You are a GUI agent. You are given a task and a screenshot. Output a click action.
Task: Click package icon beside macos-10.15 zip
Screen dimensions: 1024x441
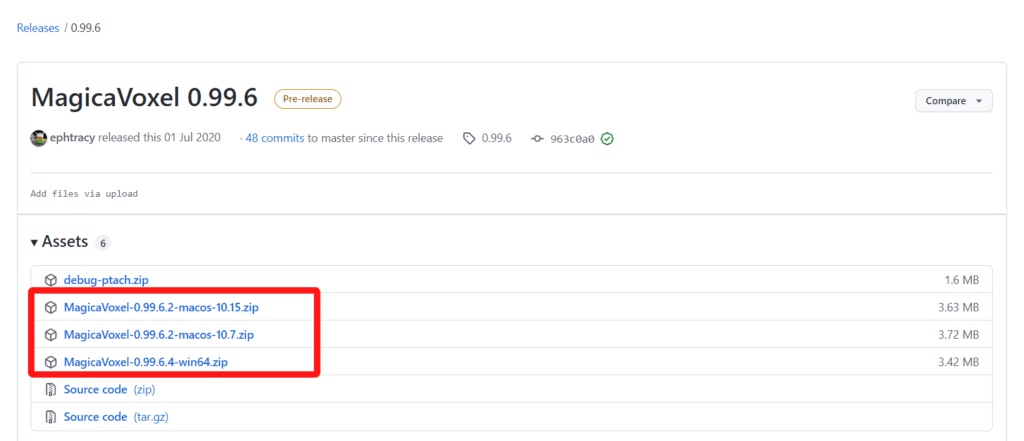pos(50,307)
